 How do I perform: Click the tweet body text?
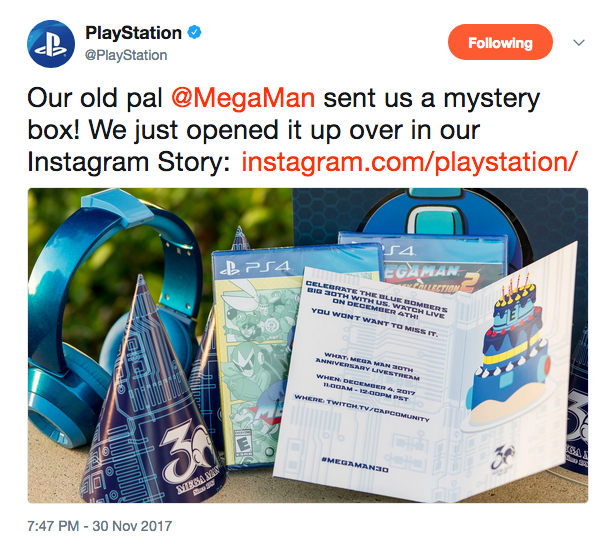(302, 130)
